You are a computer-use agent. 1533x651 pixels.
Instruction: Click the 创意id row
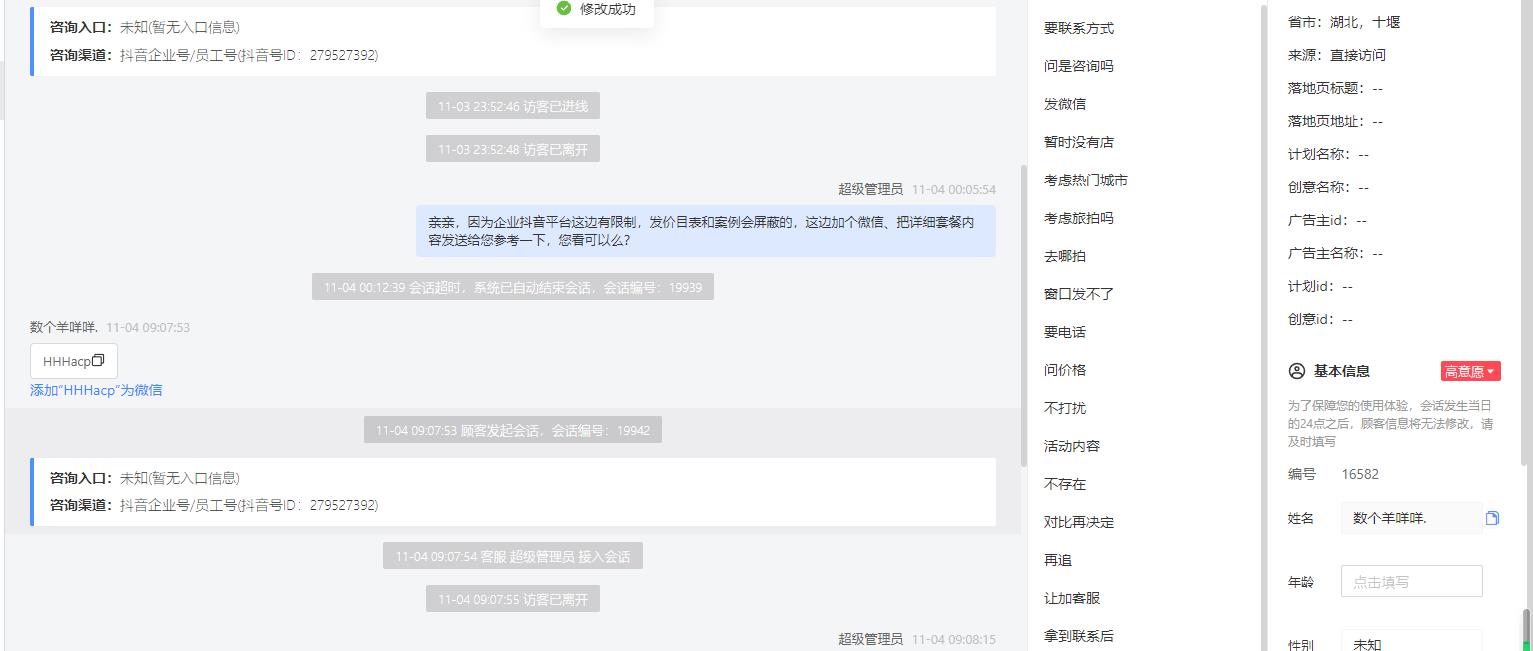1320,319
